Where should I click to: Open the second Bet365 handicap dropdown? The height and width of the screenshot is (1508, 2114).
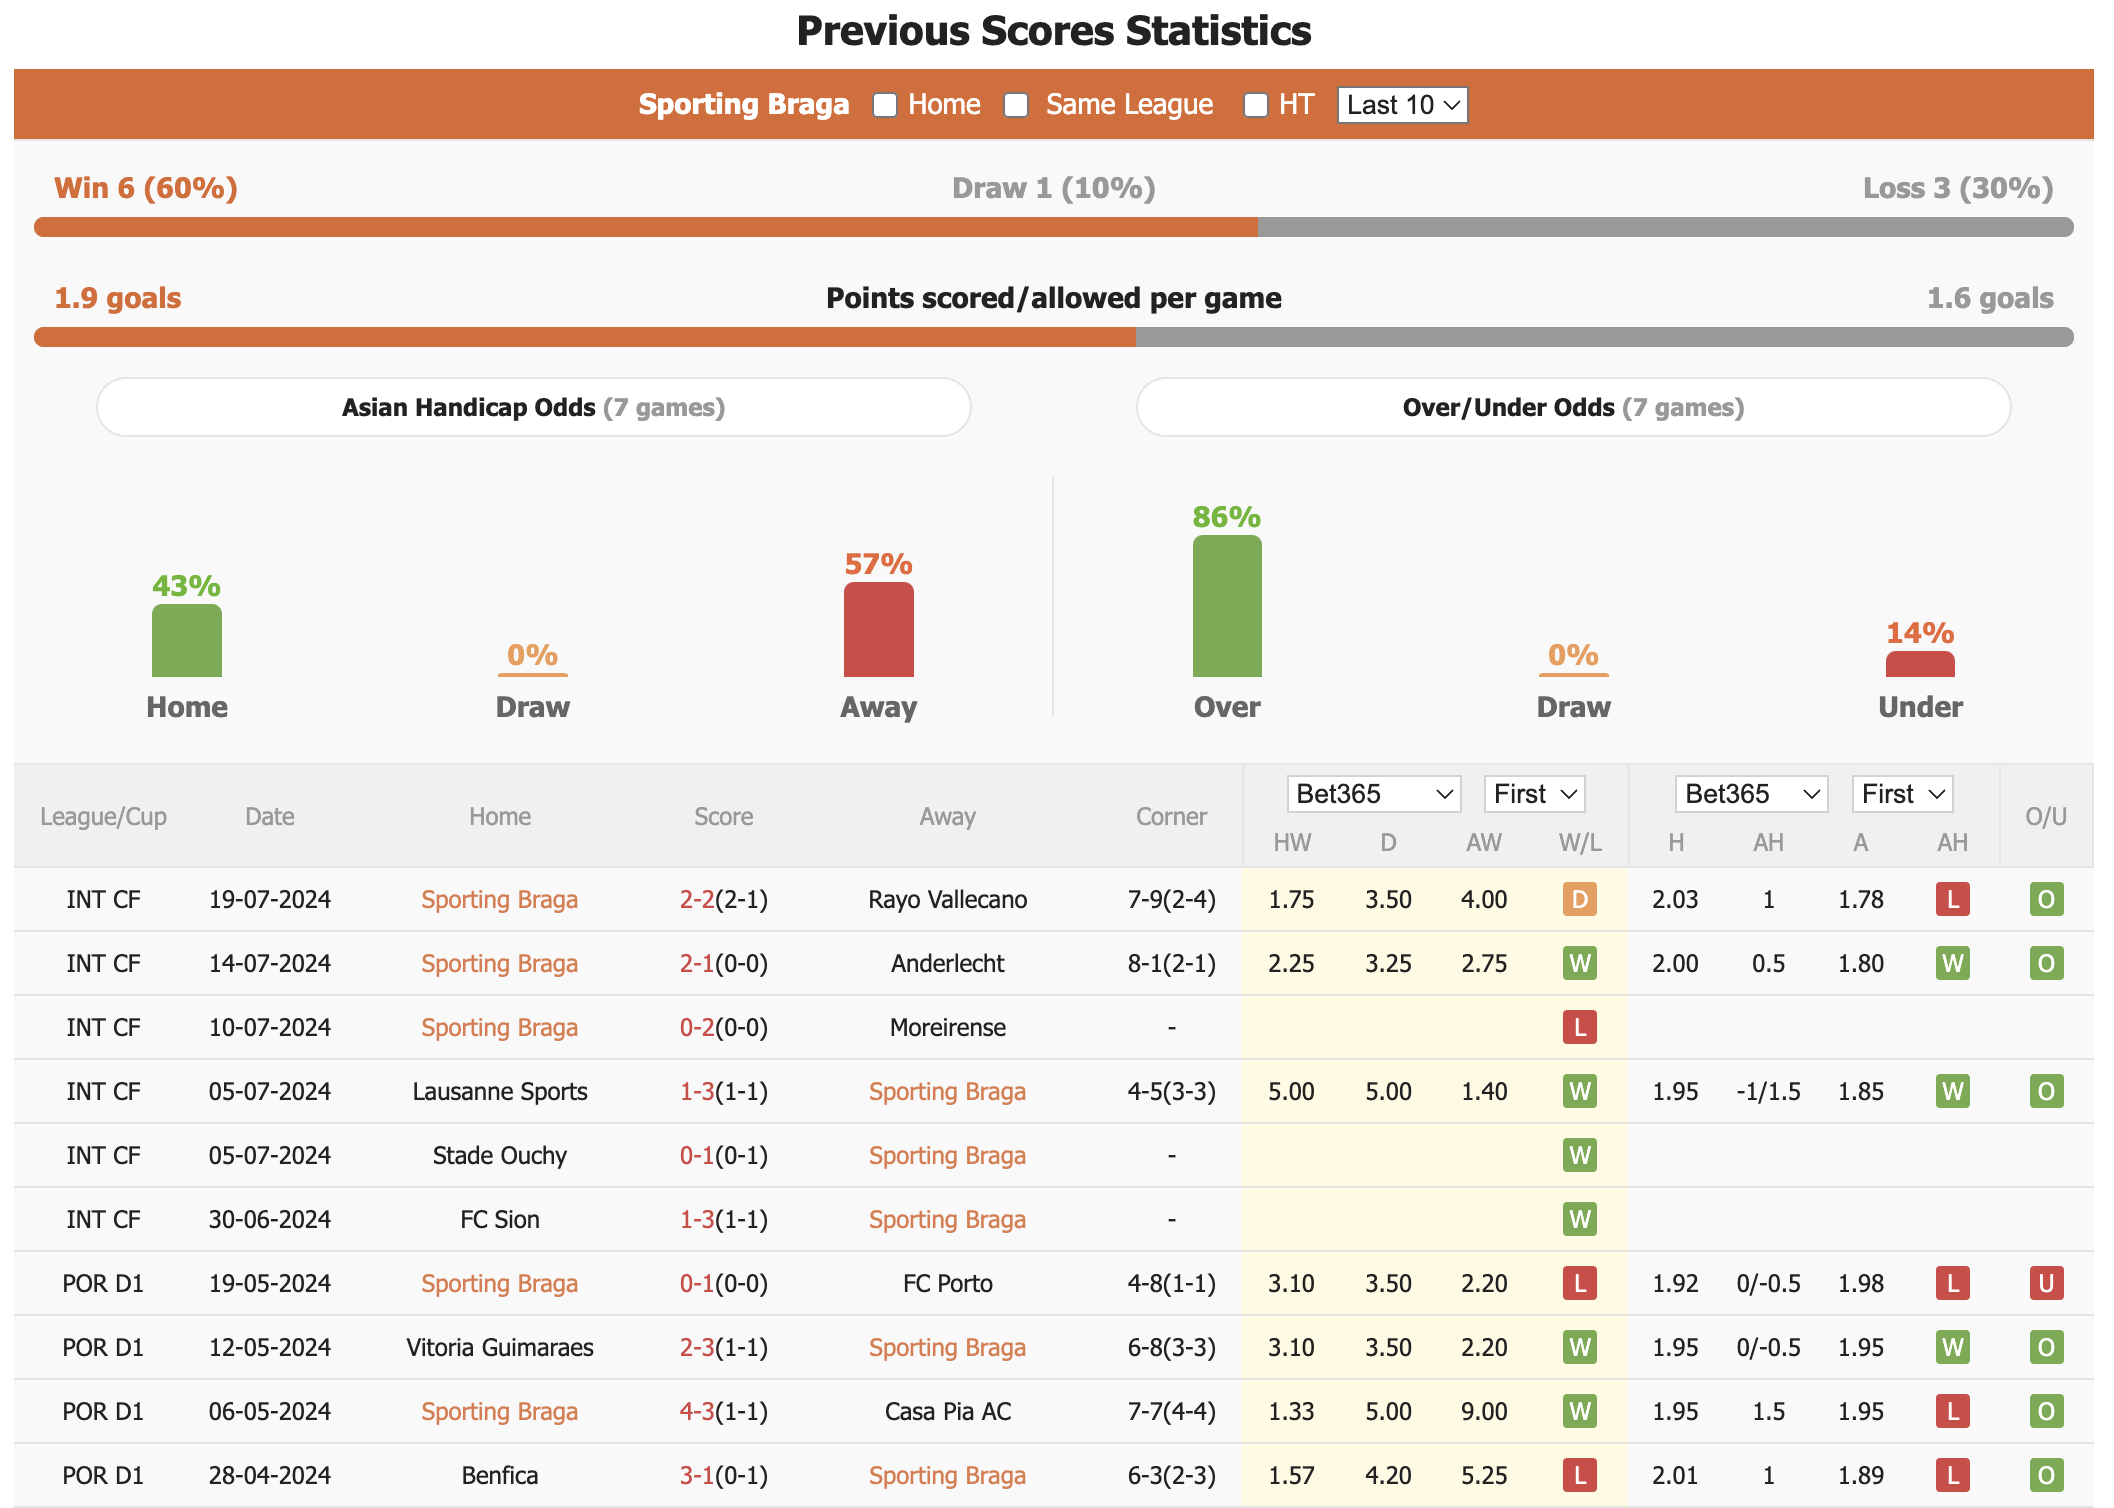1752,794
